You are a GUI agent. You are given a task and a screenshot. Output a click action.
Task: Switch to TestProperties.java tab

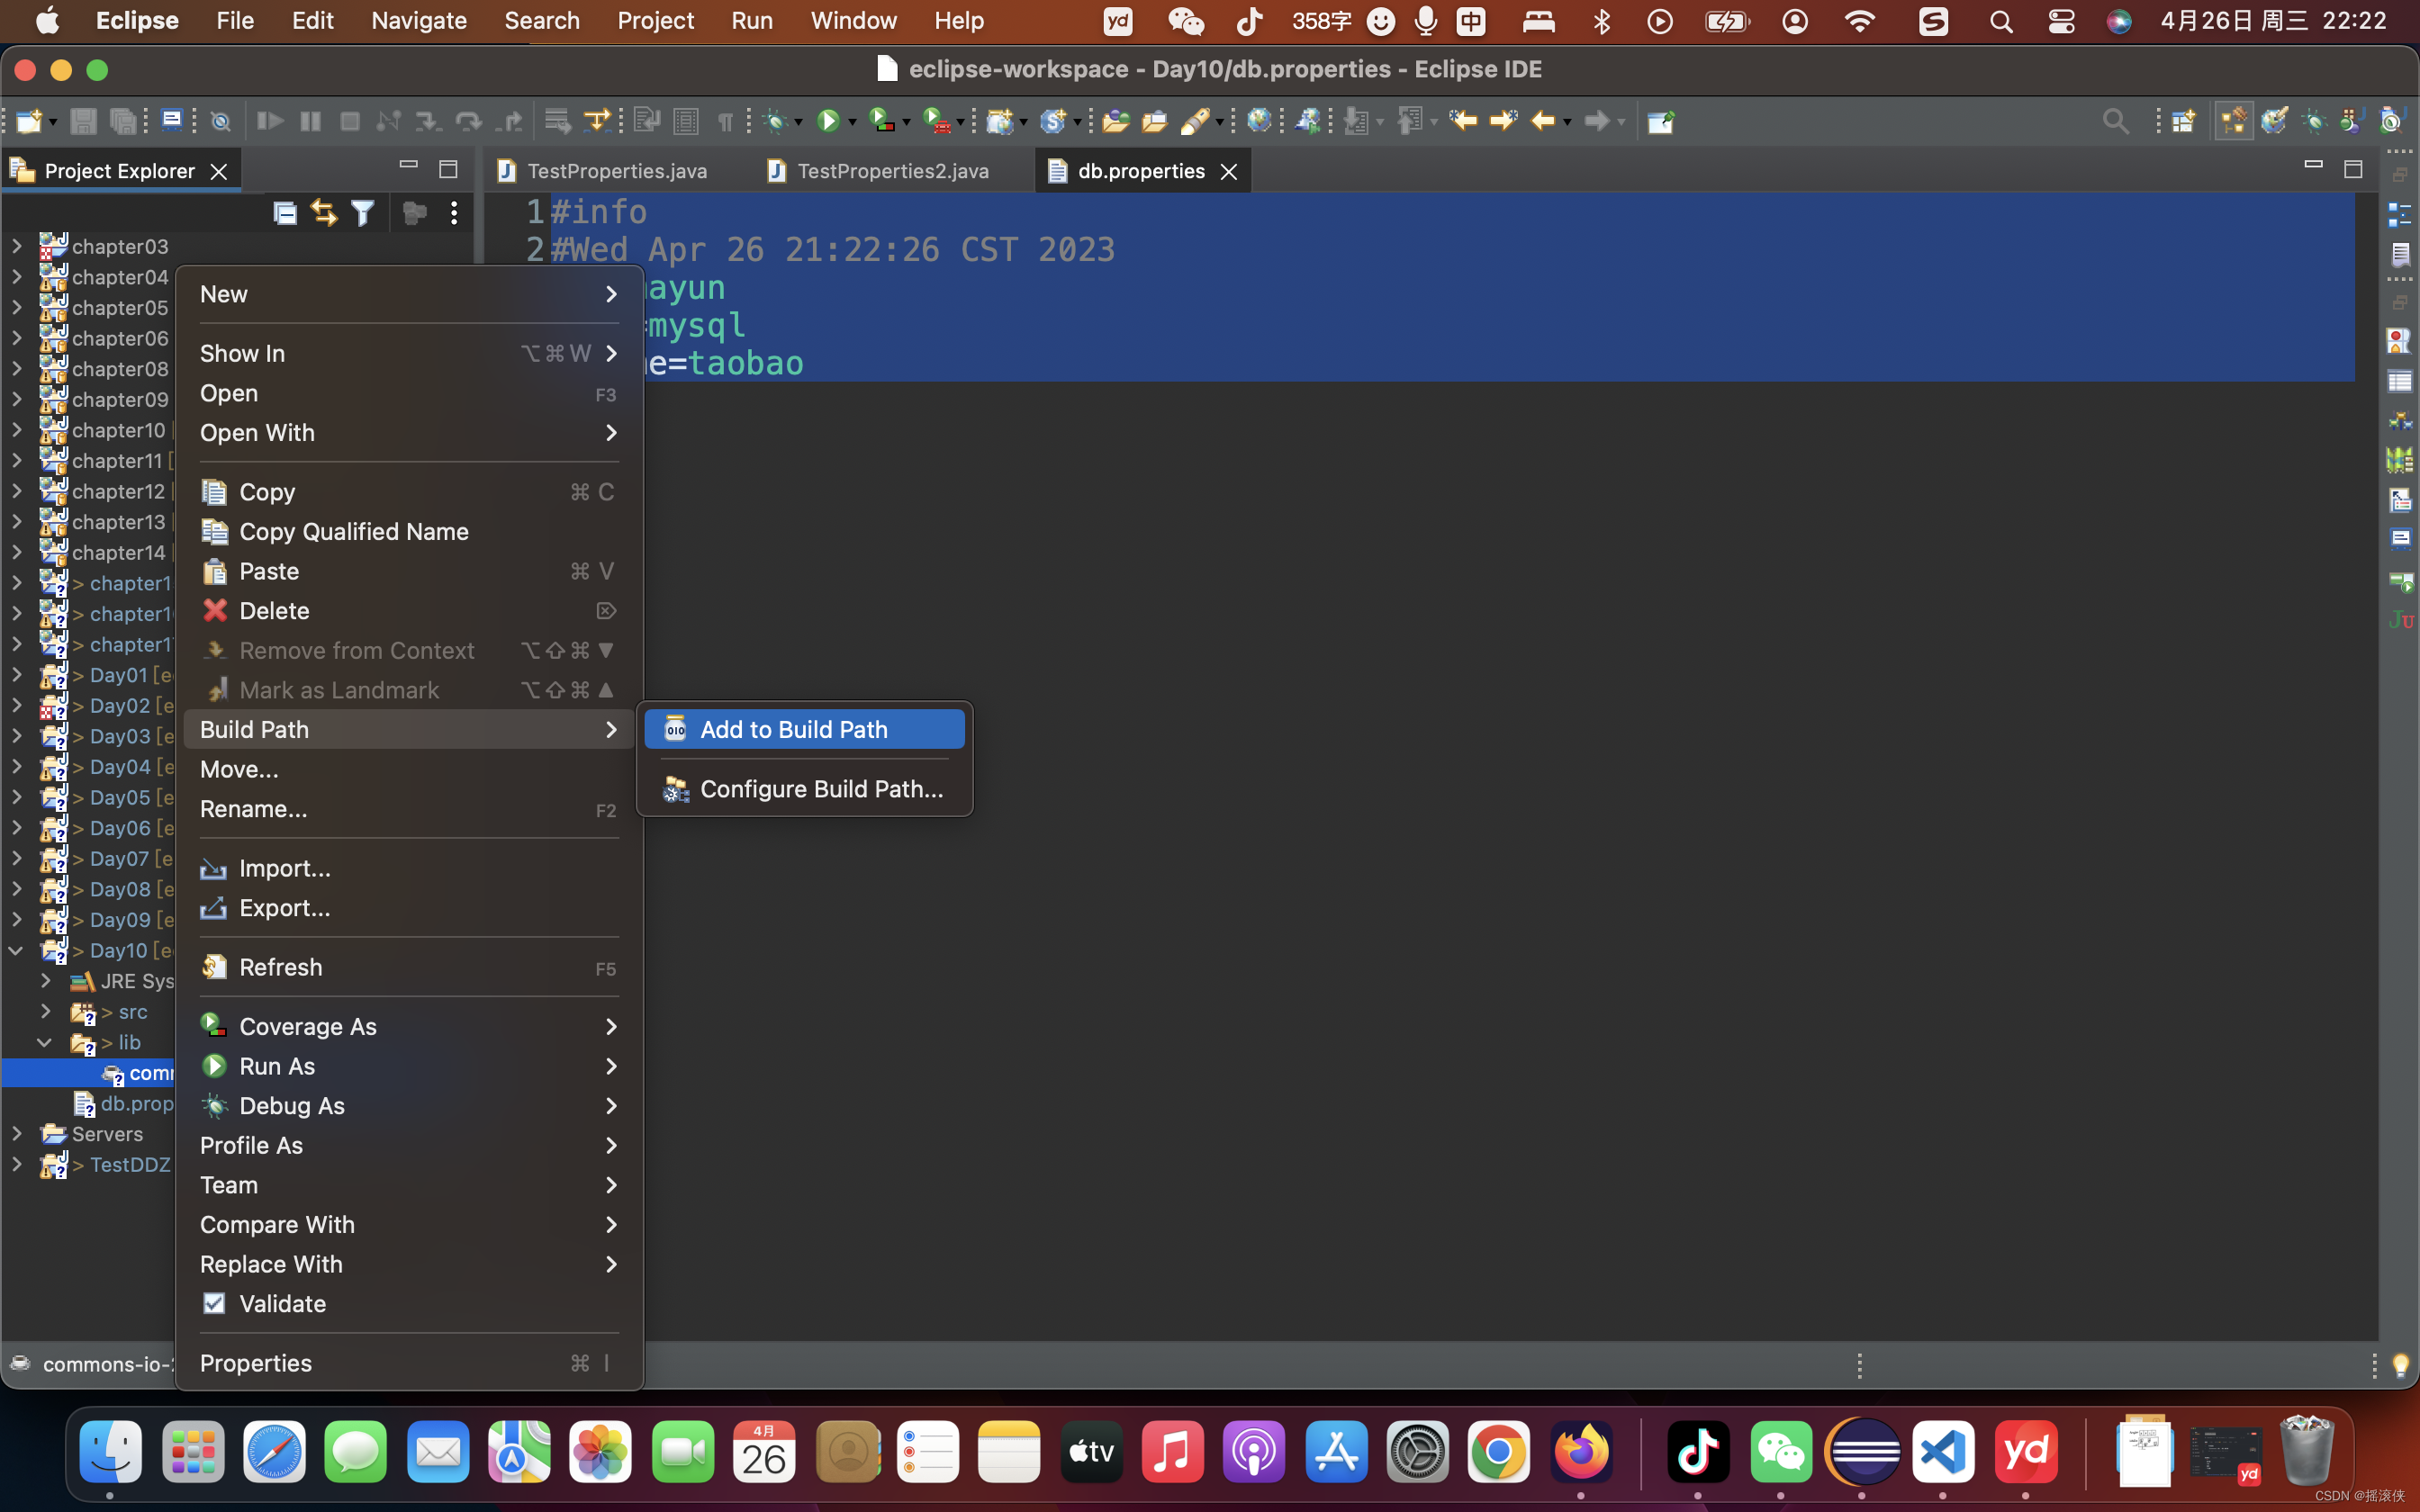pos(617,169)
